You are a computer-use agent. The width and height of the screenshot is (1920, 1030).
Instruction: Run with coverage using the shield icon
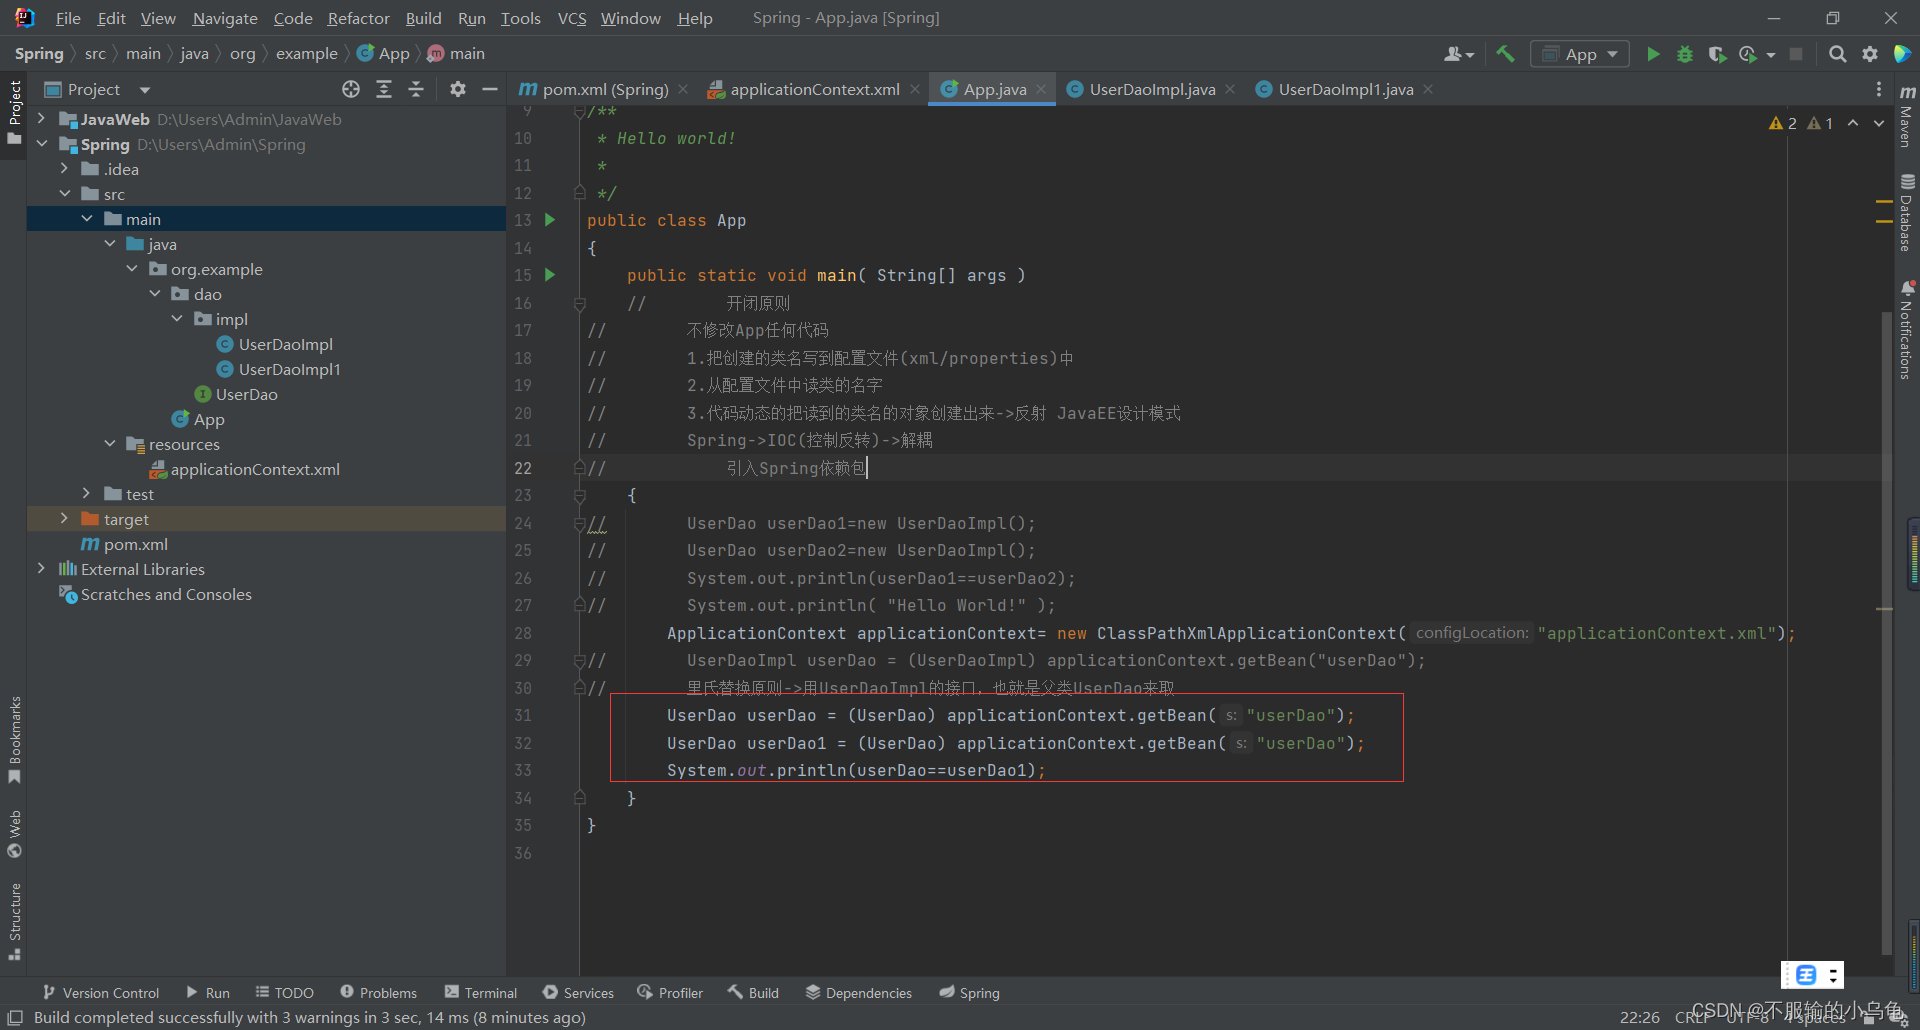pyautogui.click(x=1717, y=54)
